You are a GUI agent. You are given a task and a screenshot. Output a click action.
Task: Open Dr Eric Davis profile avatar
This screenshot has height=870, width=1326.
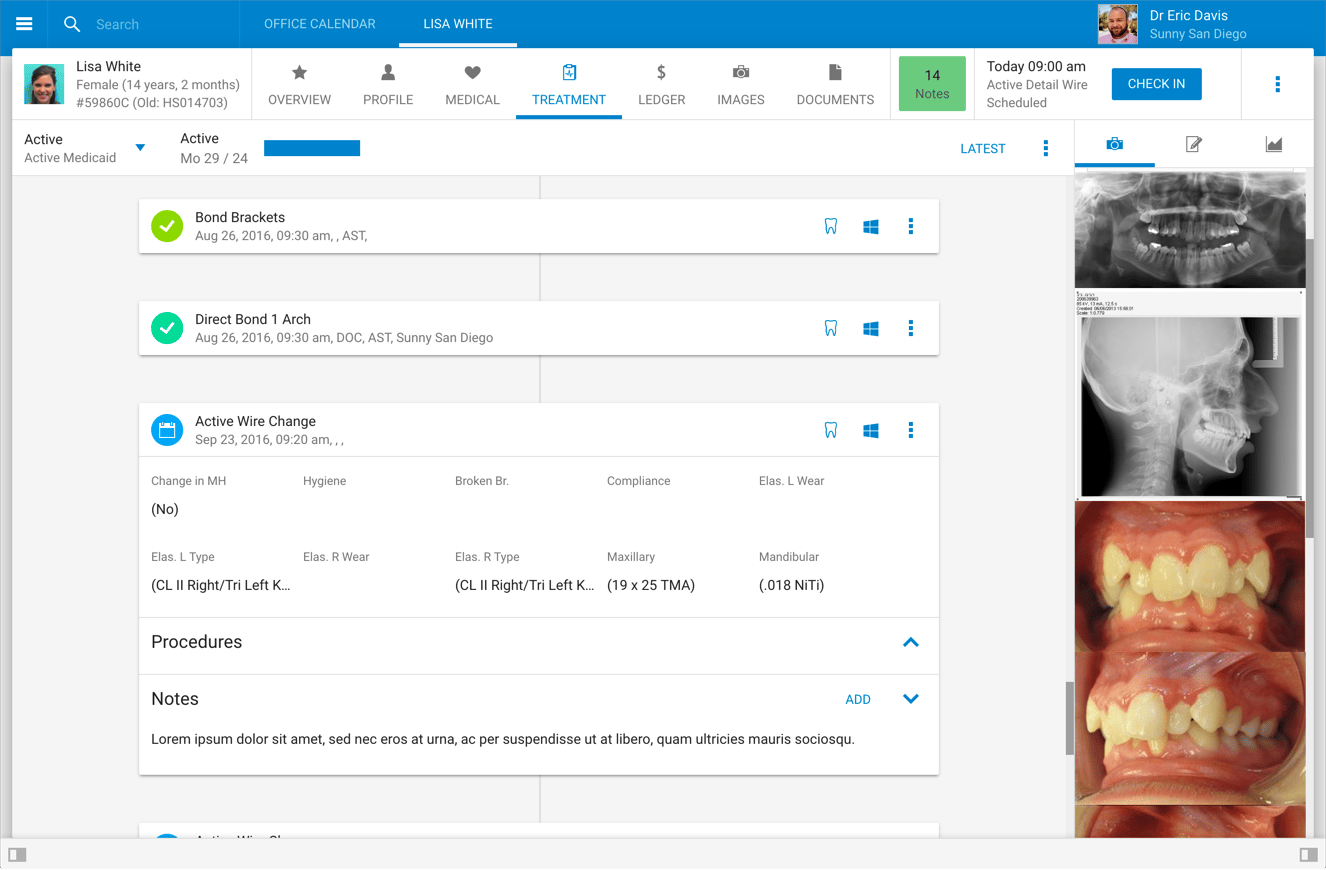(1118, 24)
